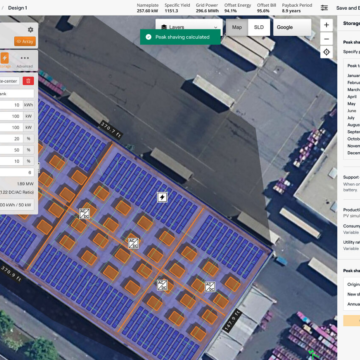Open the Advanced tab with three dots
The height and width of the screenshot is (360, 360).
[x=25, y=61]
